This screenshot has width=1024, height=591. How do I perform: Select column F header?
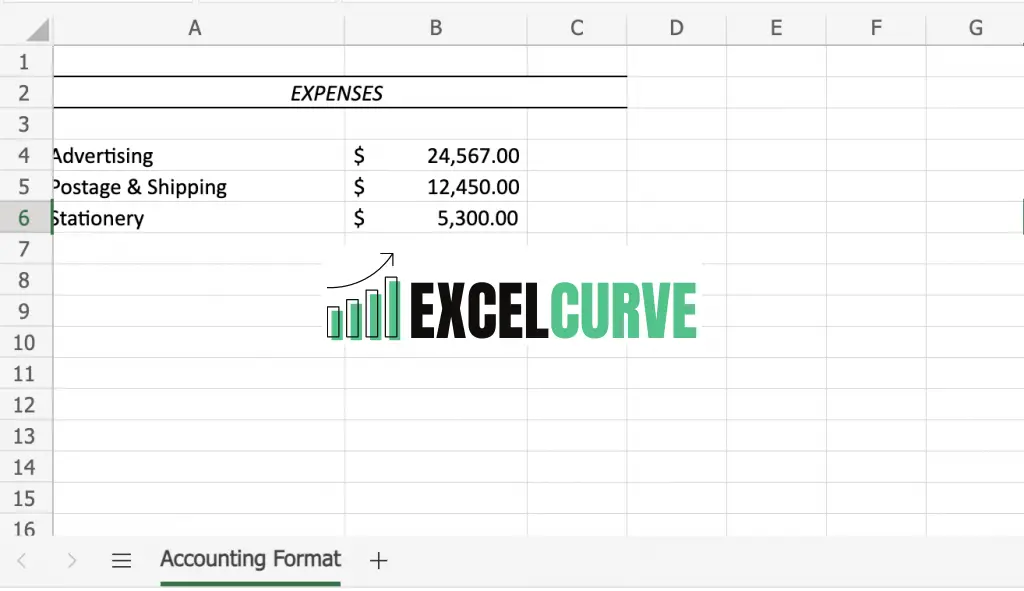click(876, 28)
